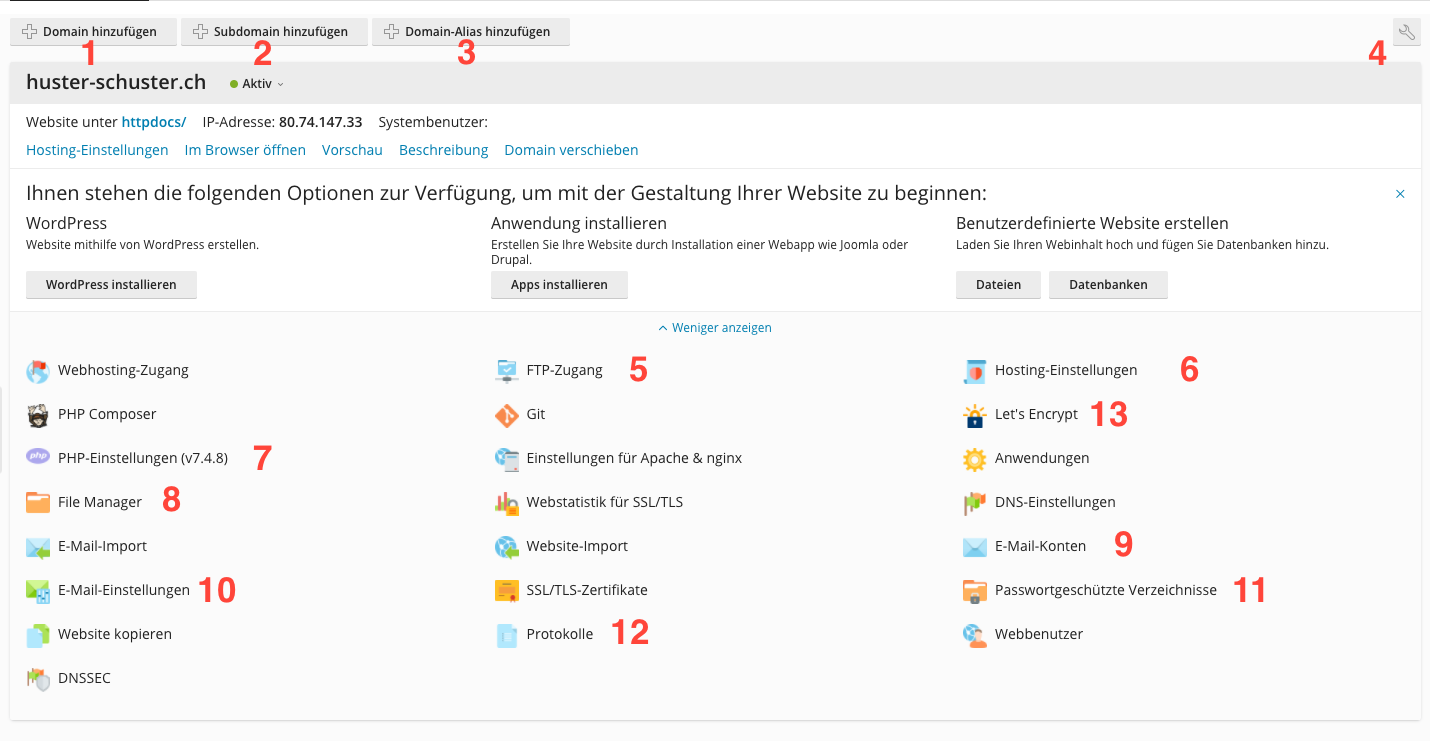Click the PHP-Einstellungen icon
The image size is (1430, 741).
tap(38, 457)
